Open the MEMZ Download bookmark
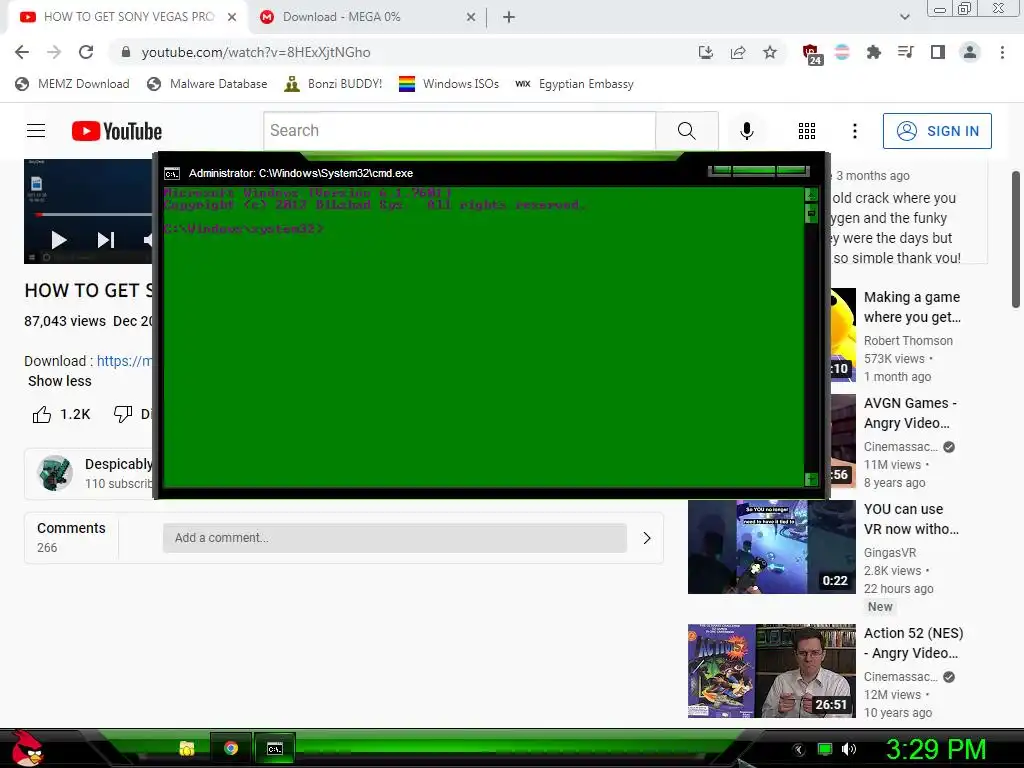Screen dimensions: 1024x768 point(72,84)
